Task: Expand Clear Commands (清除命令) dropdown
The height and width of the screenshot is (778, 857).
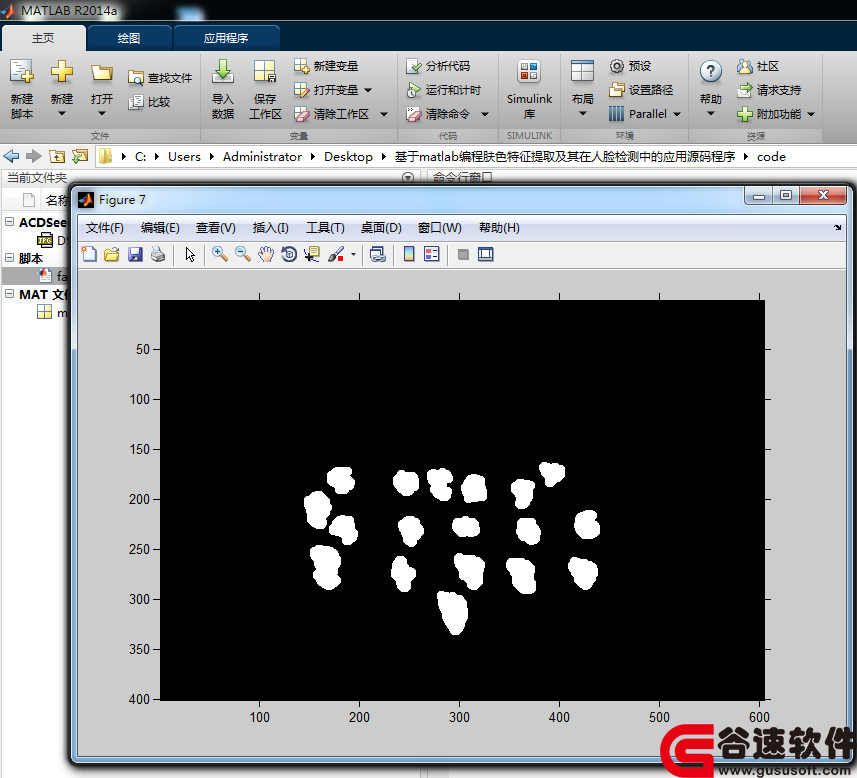Action: tap(485, 114)
